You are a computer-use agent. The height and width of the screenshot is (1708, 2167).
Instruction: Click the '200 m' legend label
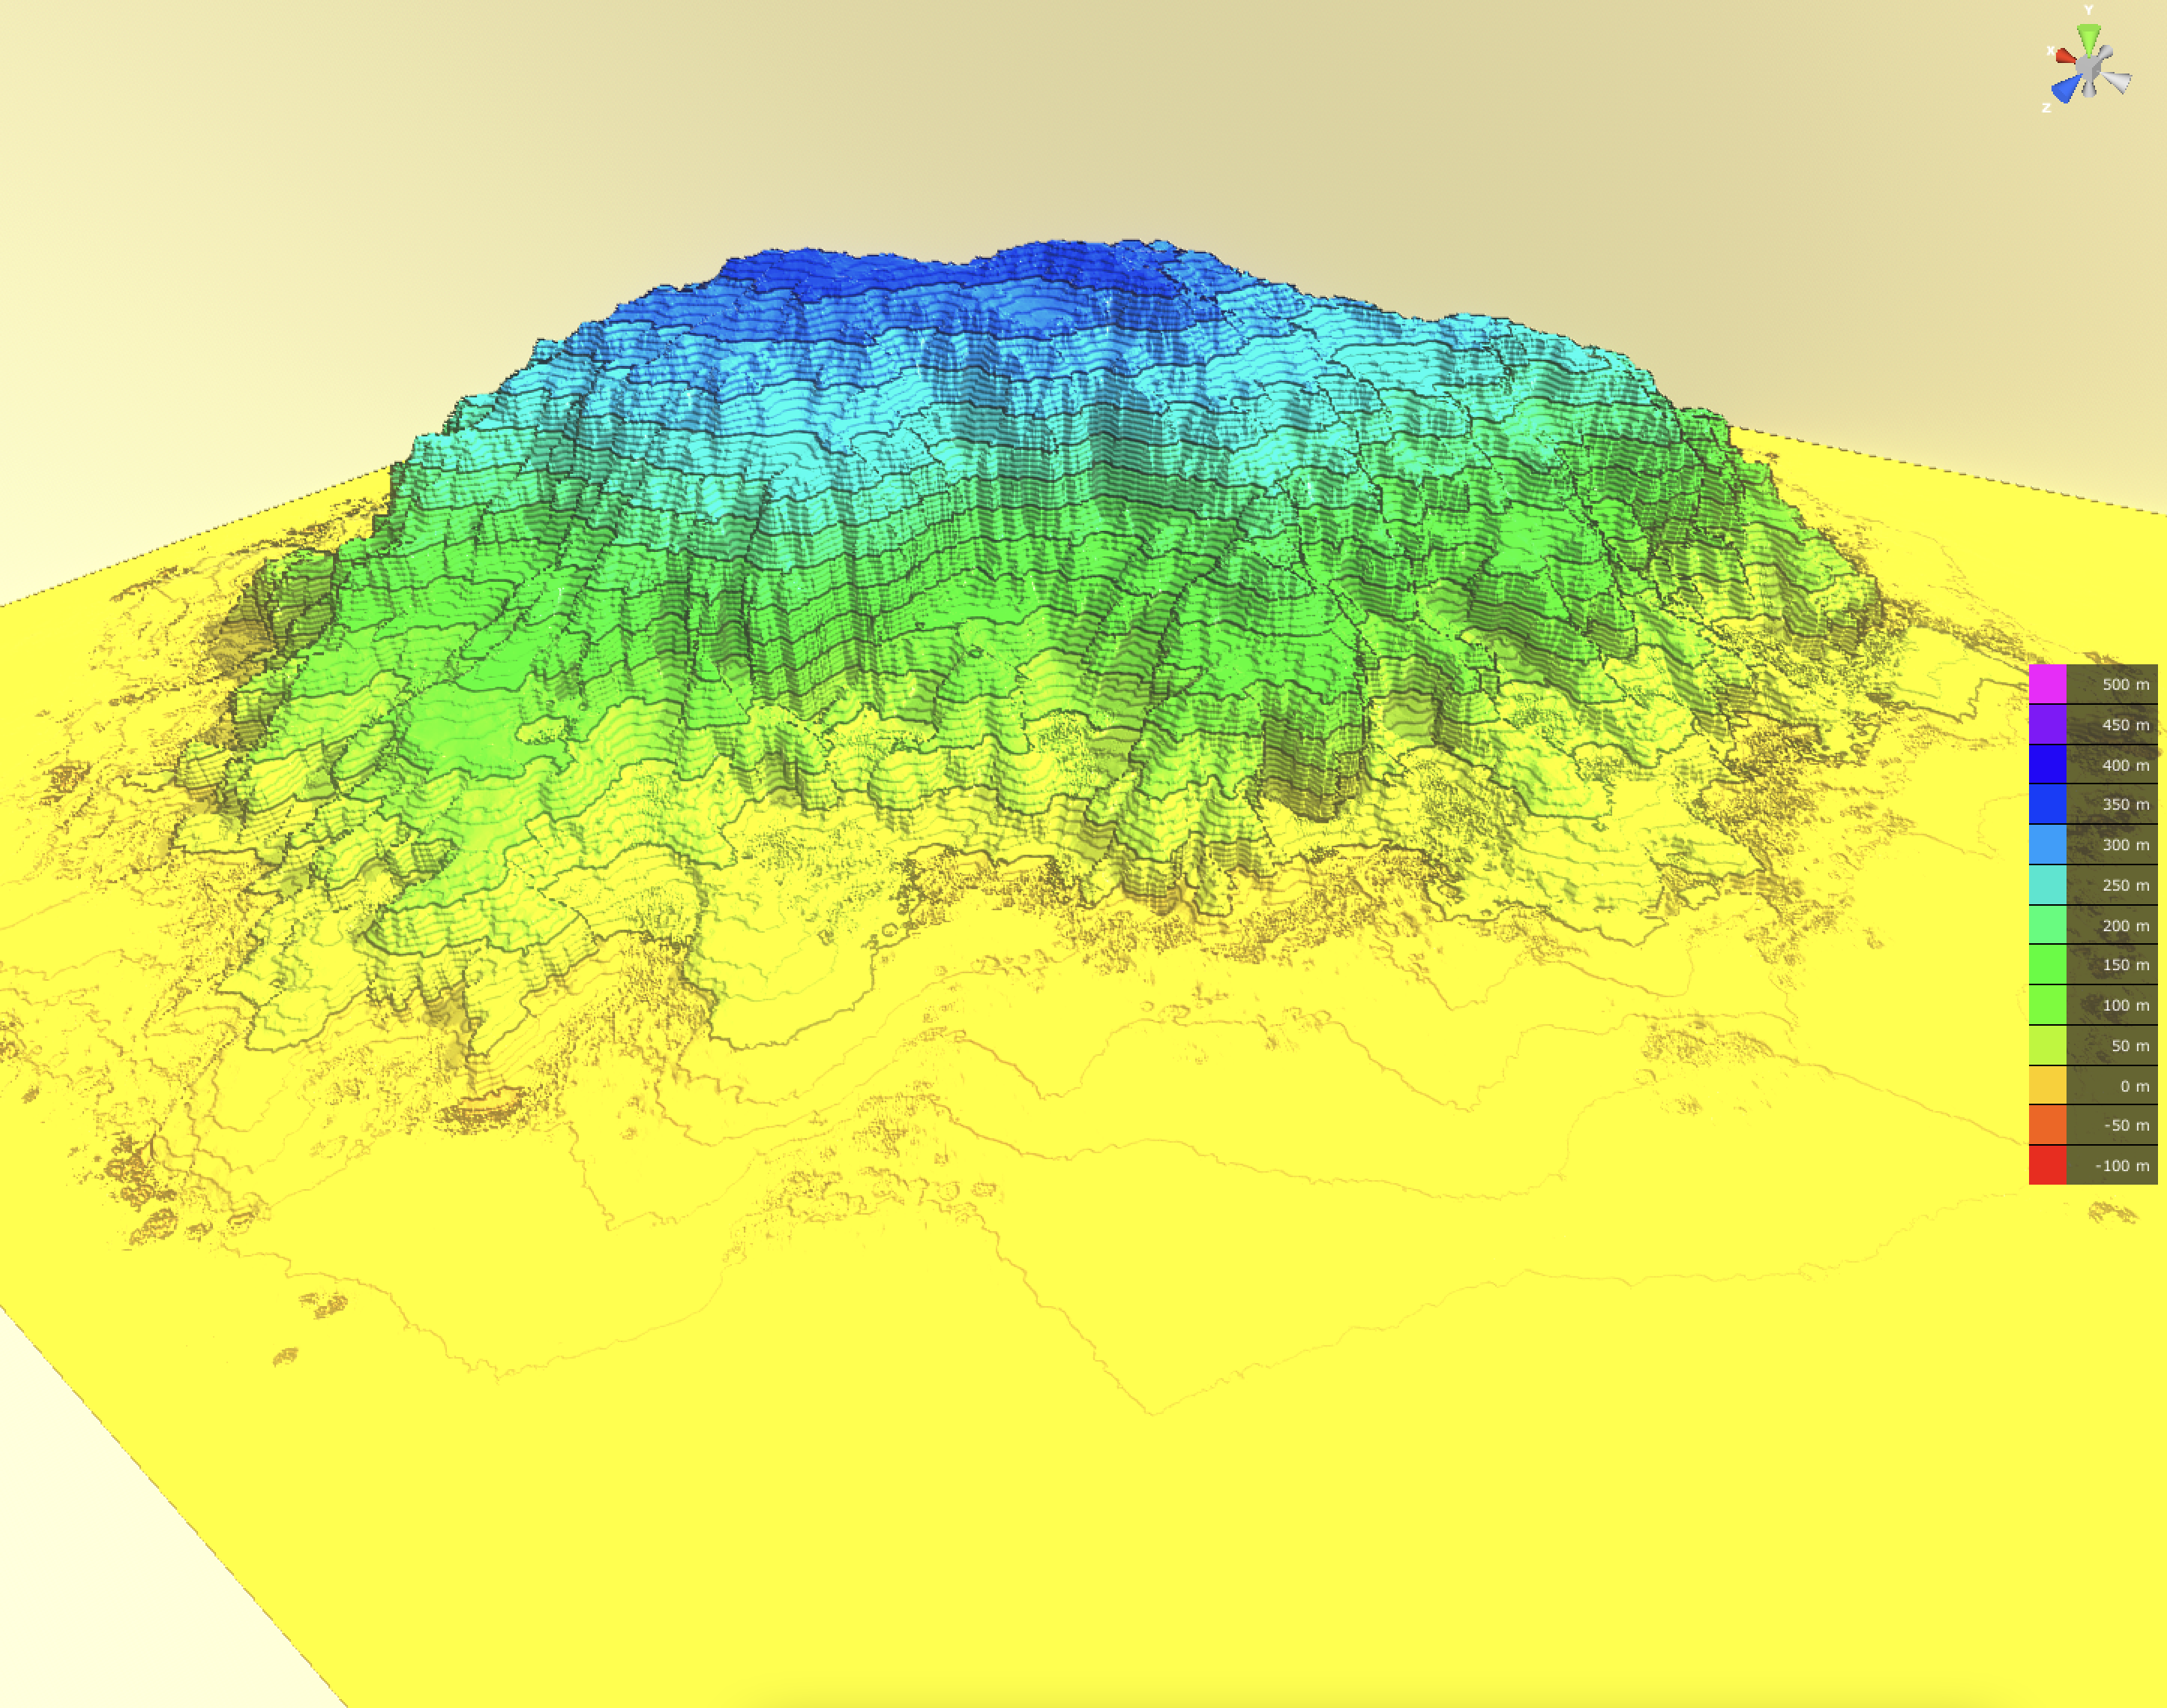(x=2125, y=926)
